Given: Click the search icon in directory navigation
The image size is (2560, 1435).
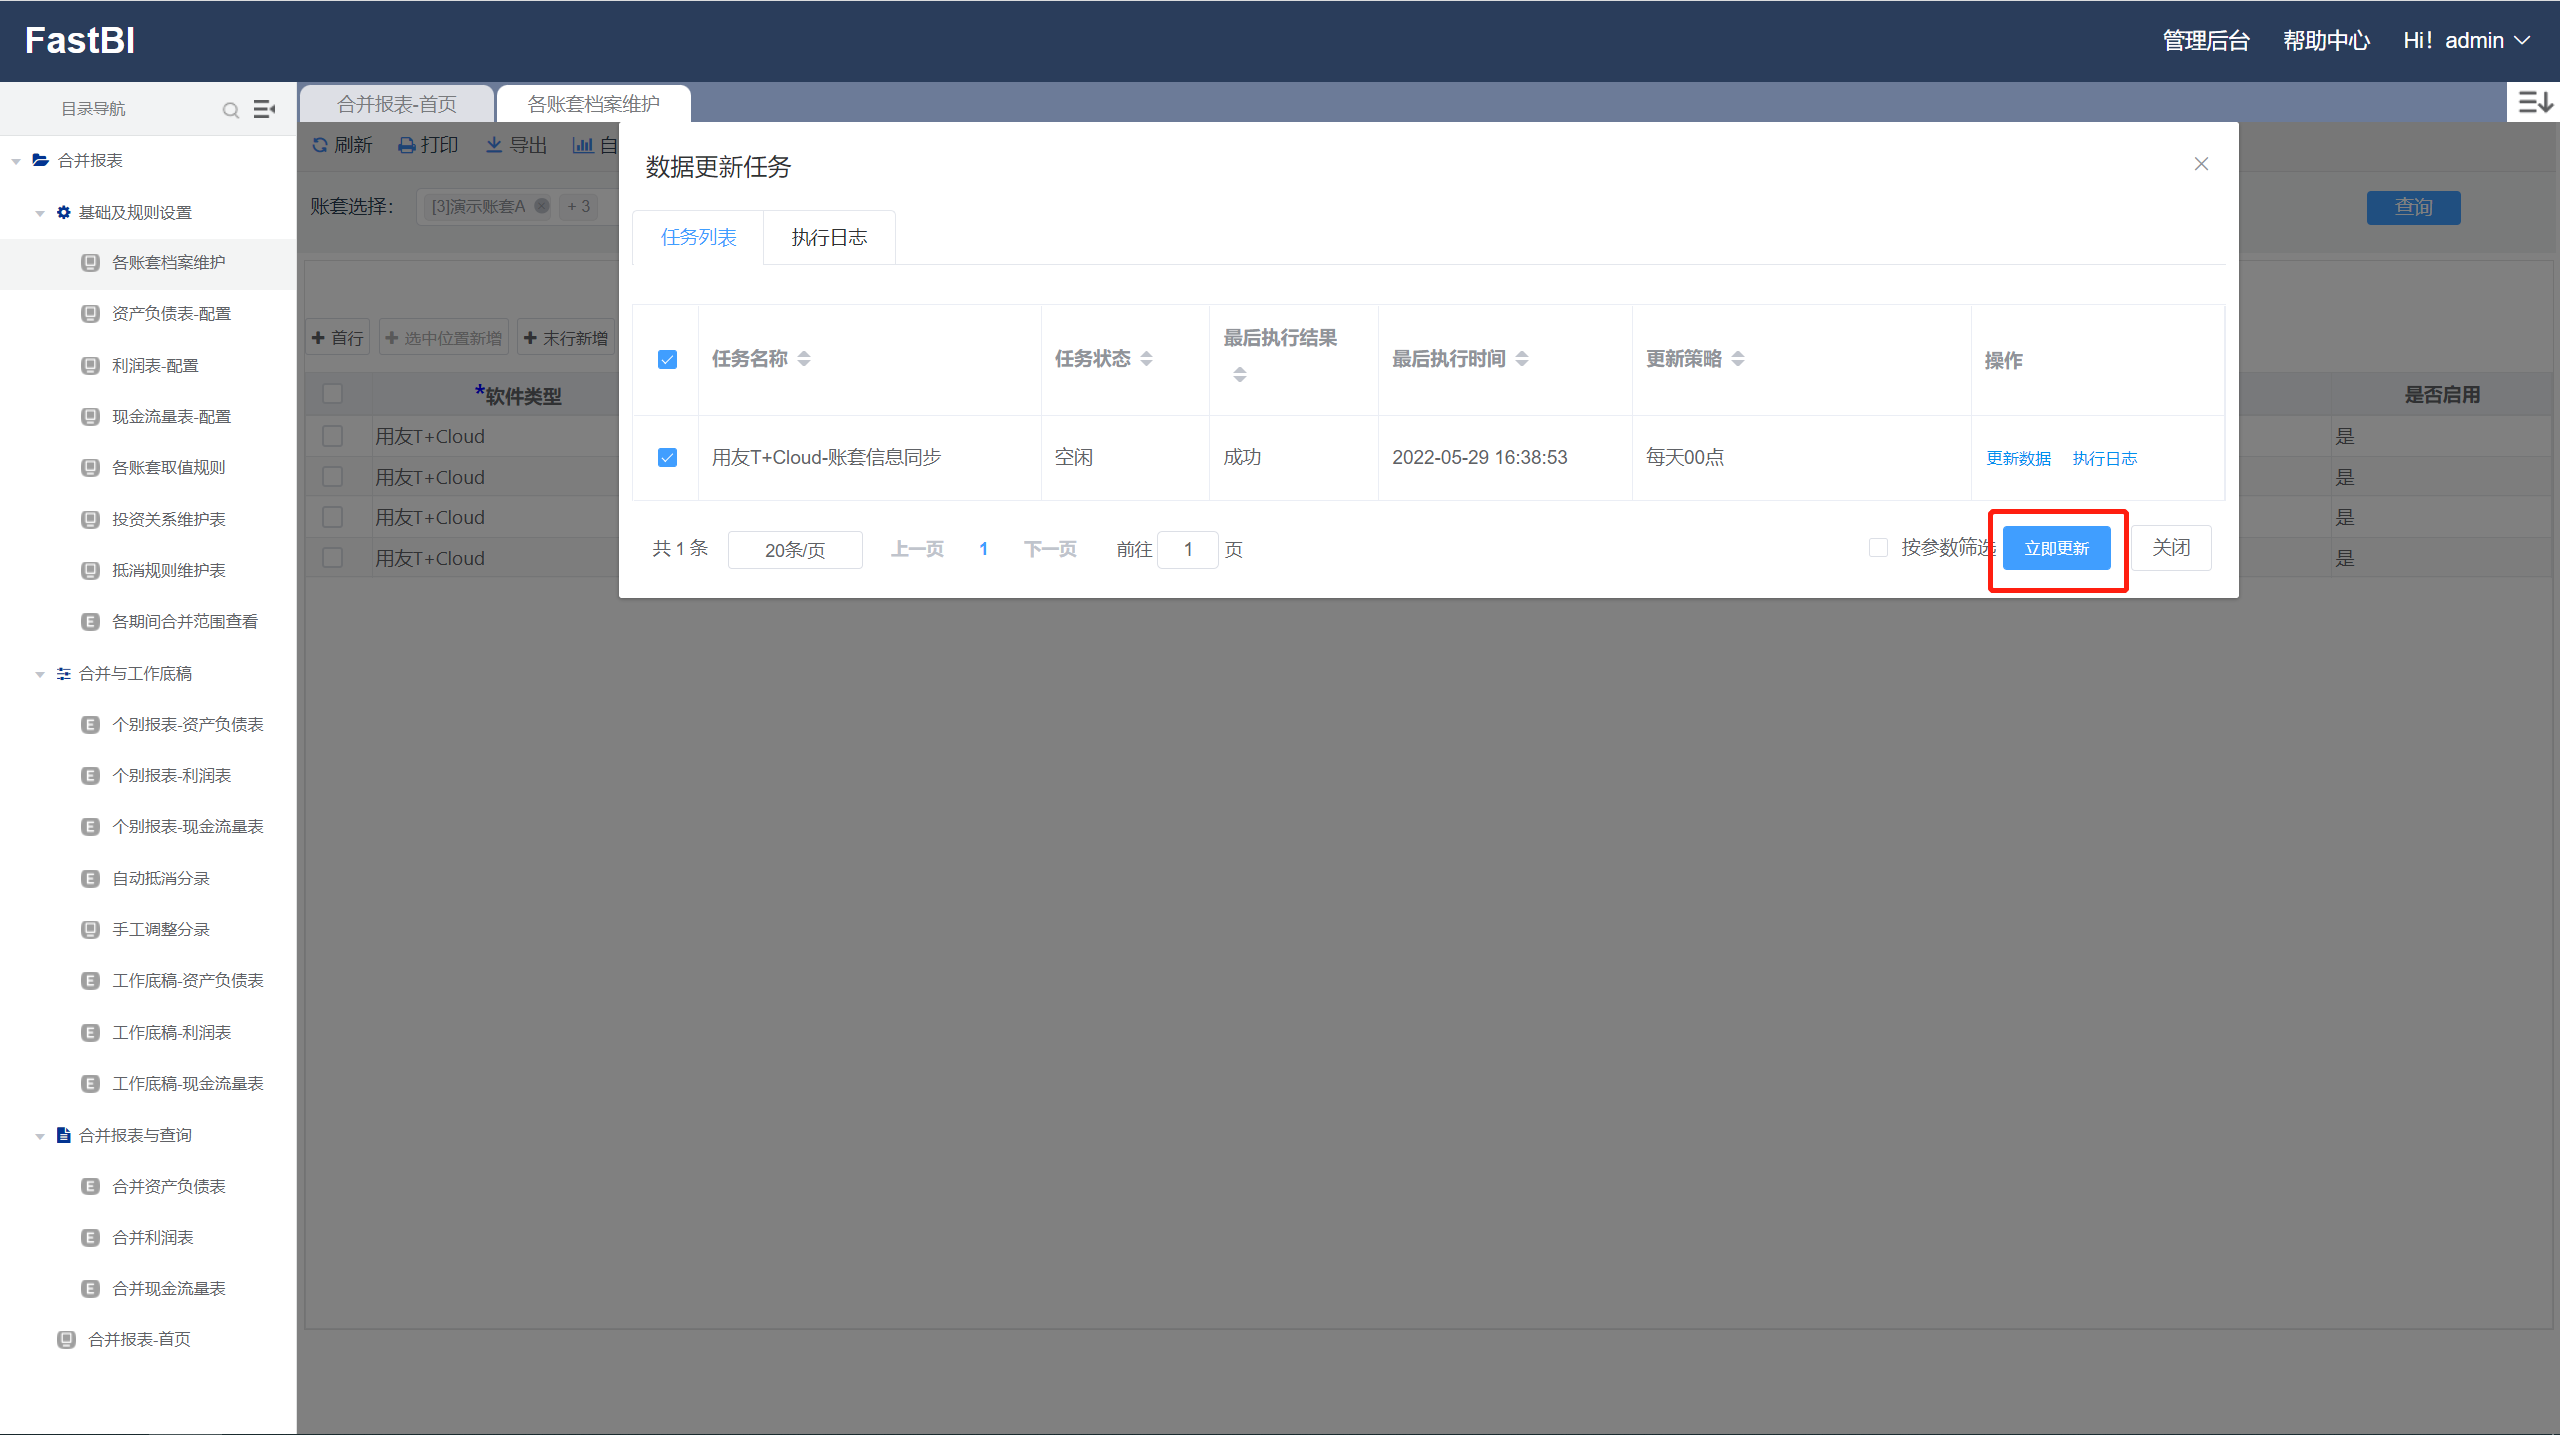Looking at the screenshot, I should (x=231, y=110).
